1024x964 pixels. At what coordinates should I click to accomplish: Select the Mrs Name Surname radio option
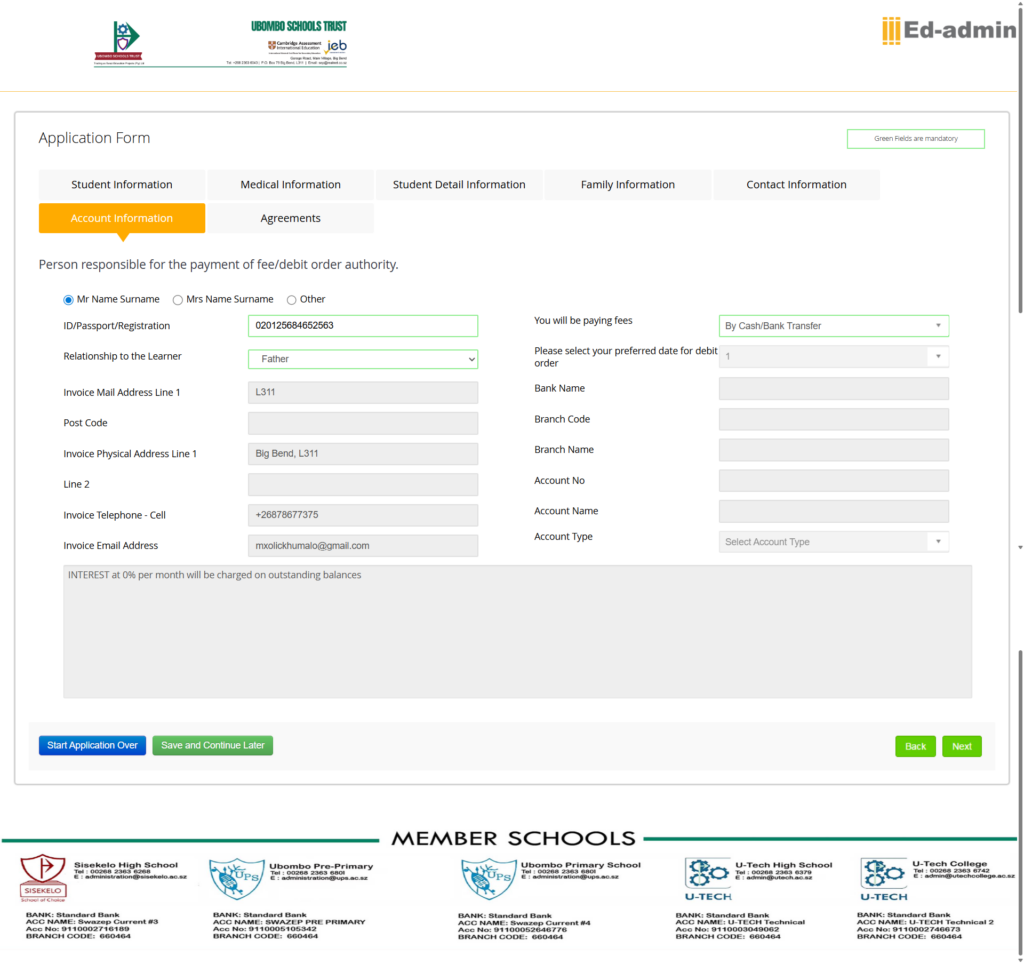click(x=178, y=300)
